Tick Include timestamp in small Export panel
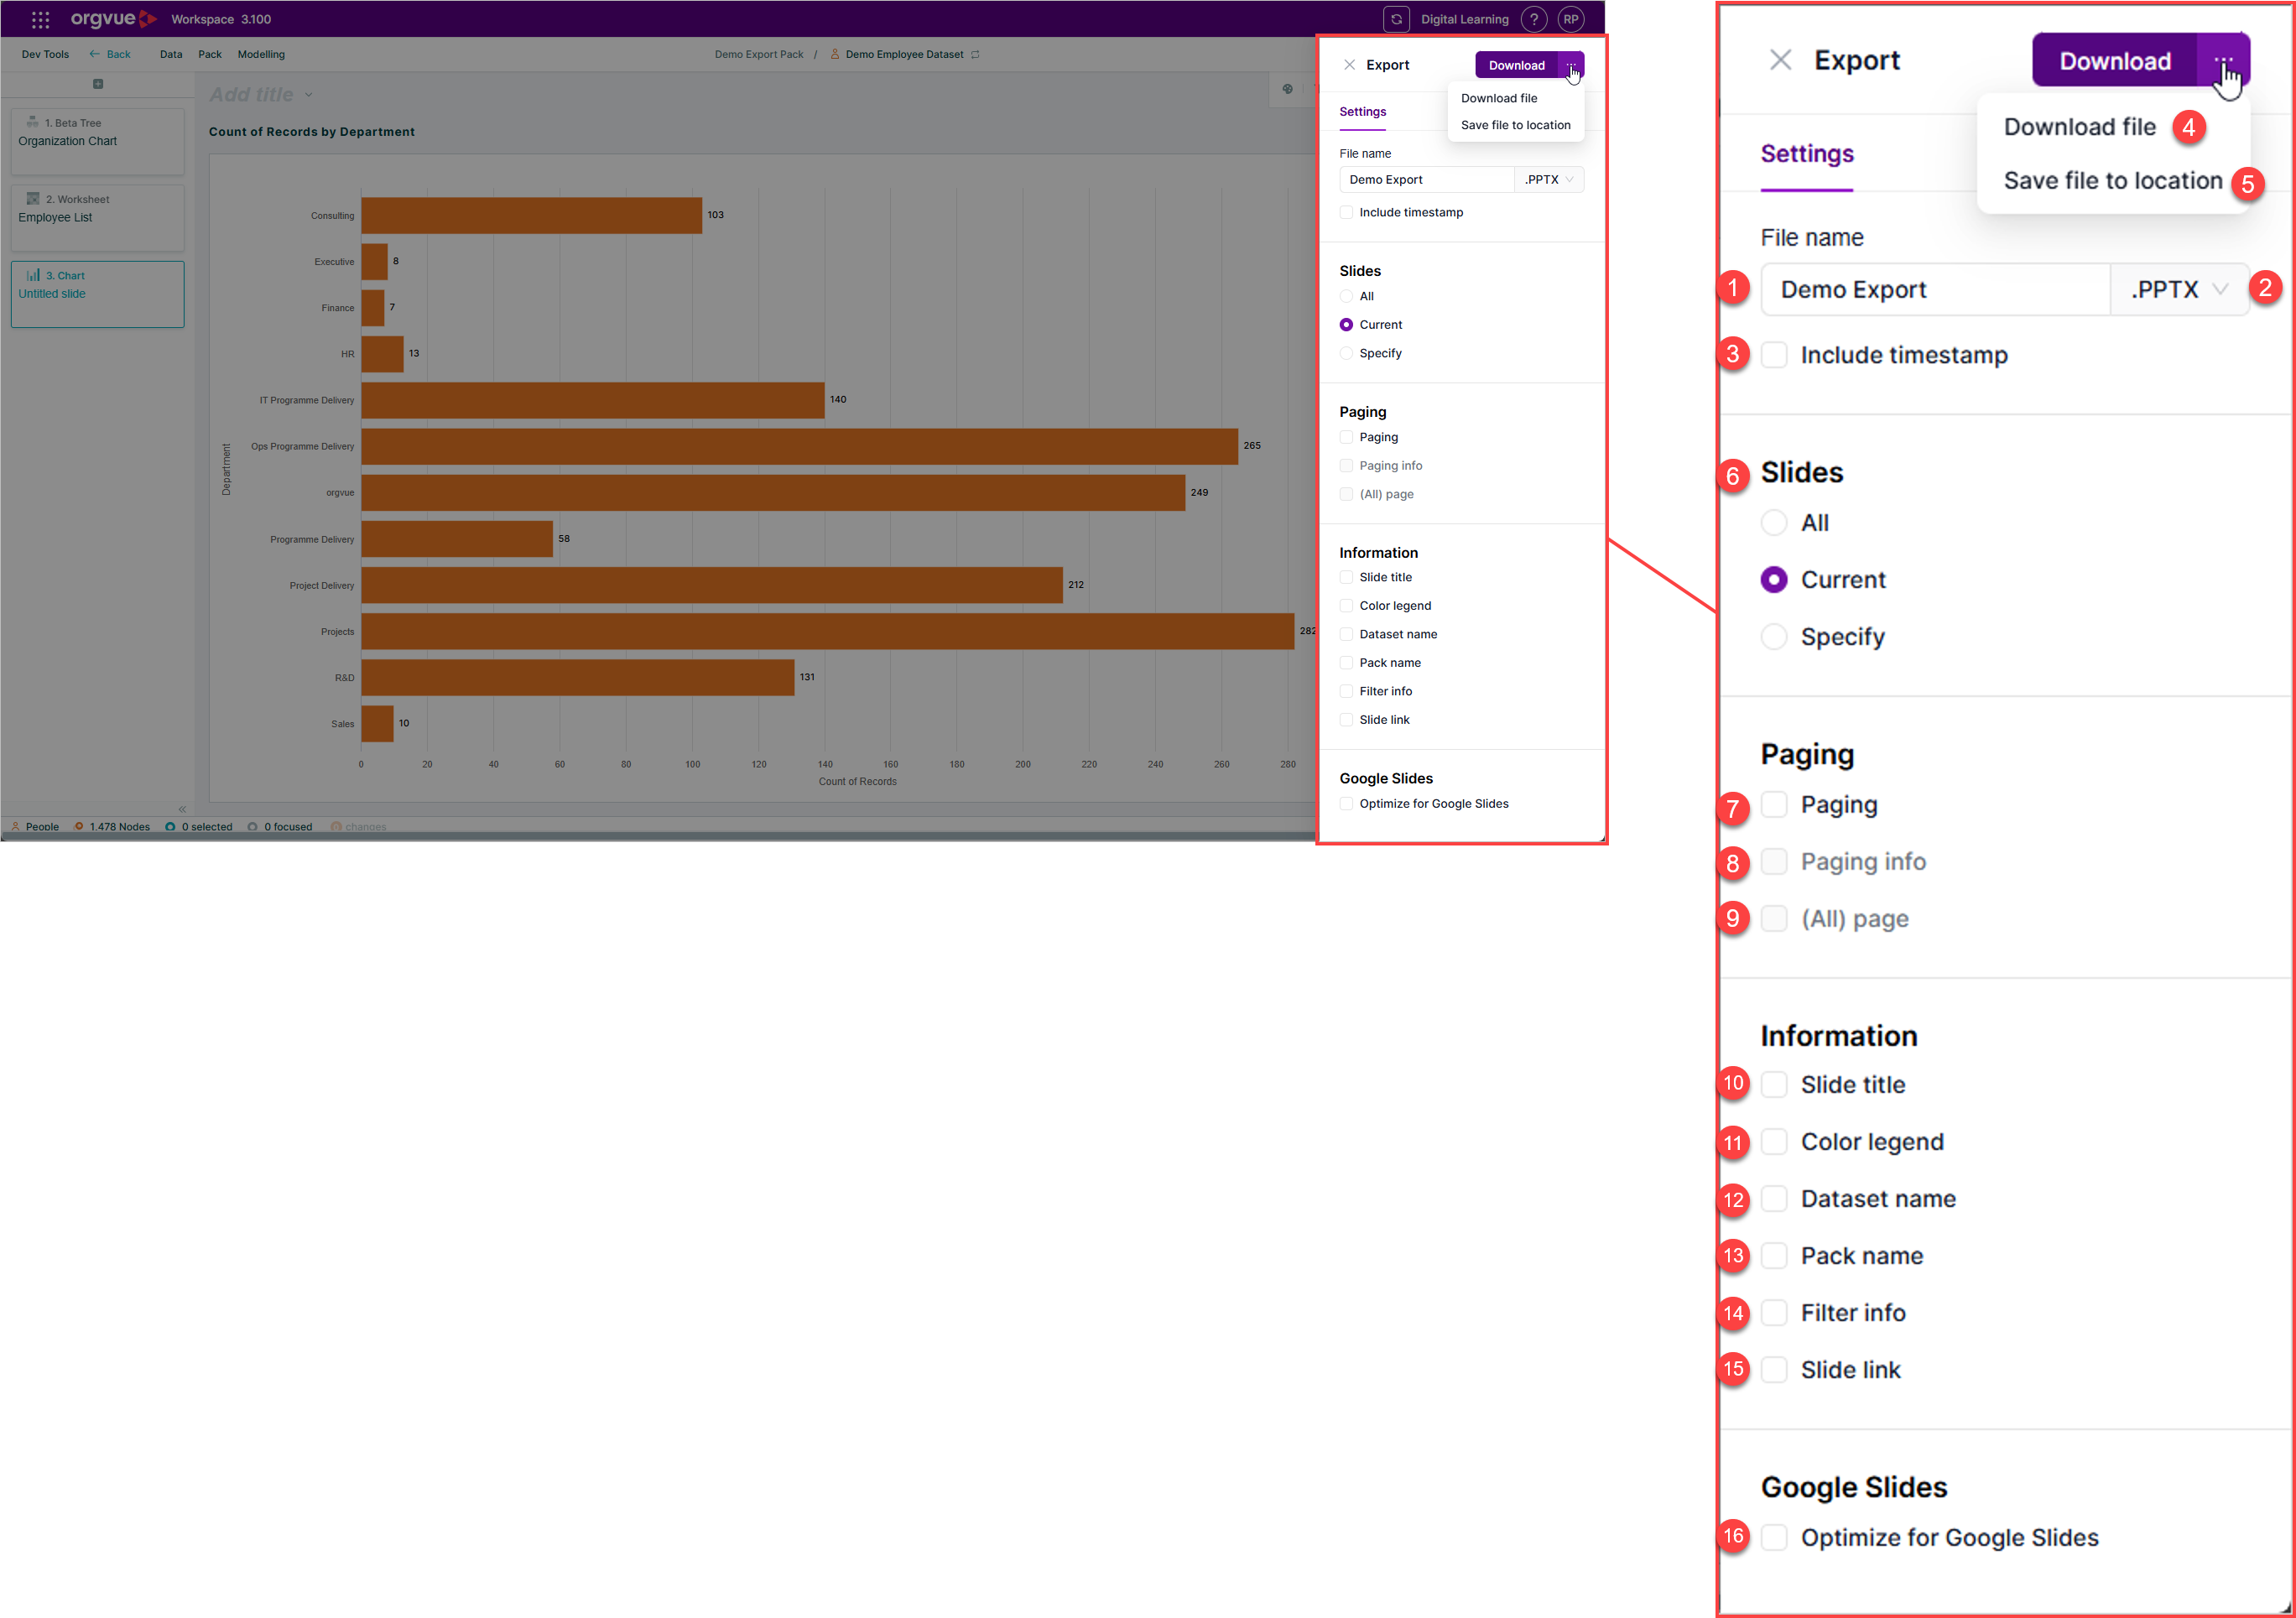This screenshot has width=2296, height=1618. (1346, 213)
